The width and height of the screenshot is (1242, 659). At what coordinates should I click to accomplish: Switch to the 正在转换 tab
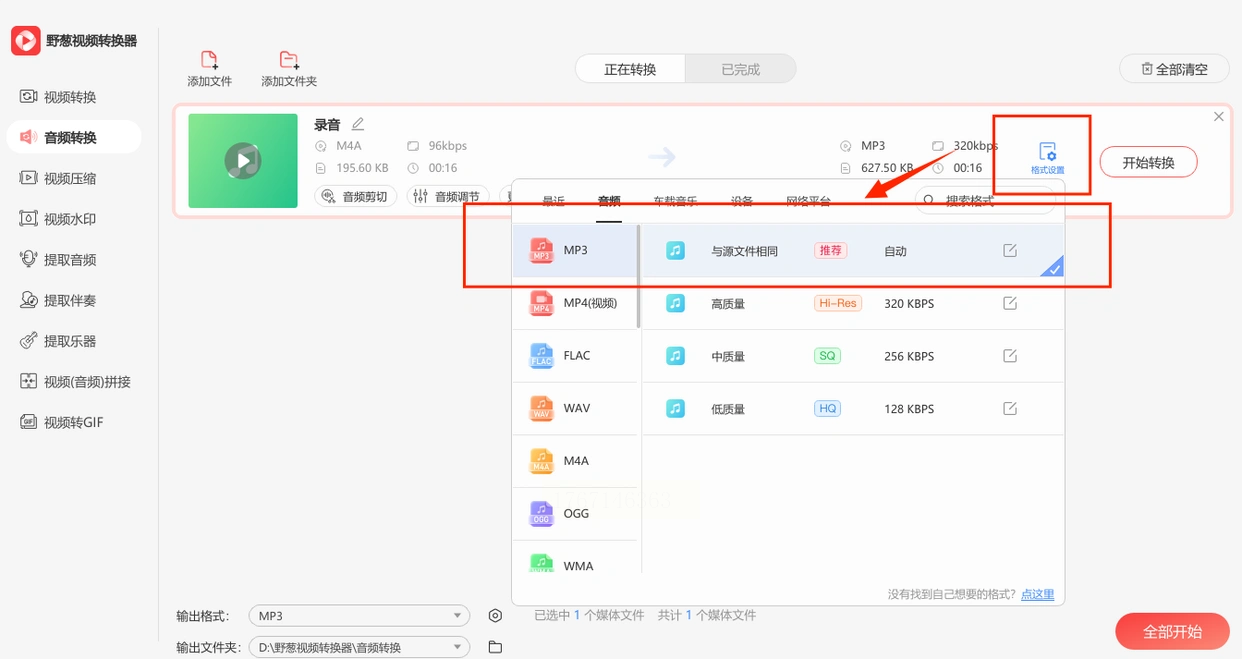point(630,69)
